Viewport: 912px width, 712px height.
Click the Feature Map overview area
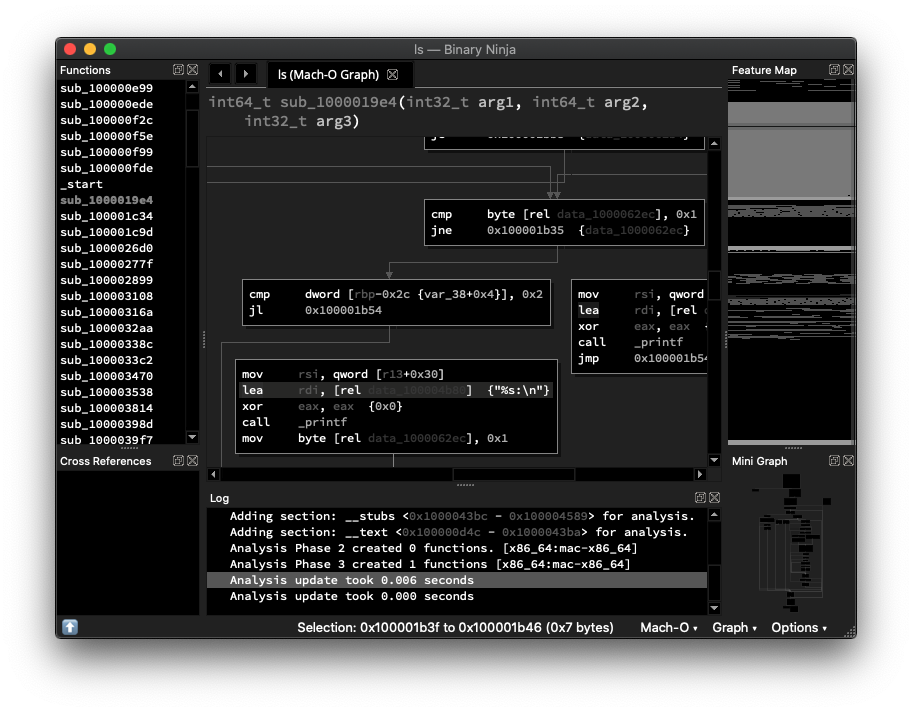pyautogui.click(x=792, y=262)
